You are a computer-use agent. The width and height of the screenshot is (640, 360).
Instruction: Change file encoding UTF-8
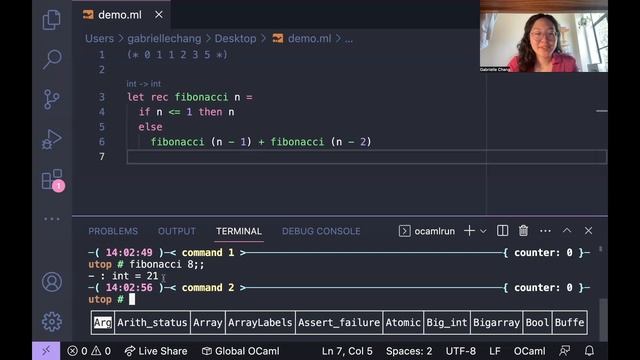click(460, 351)
